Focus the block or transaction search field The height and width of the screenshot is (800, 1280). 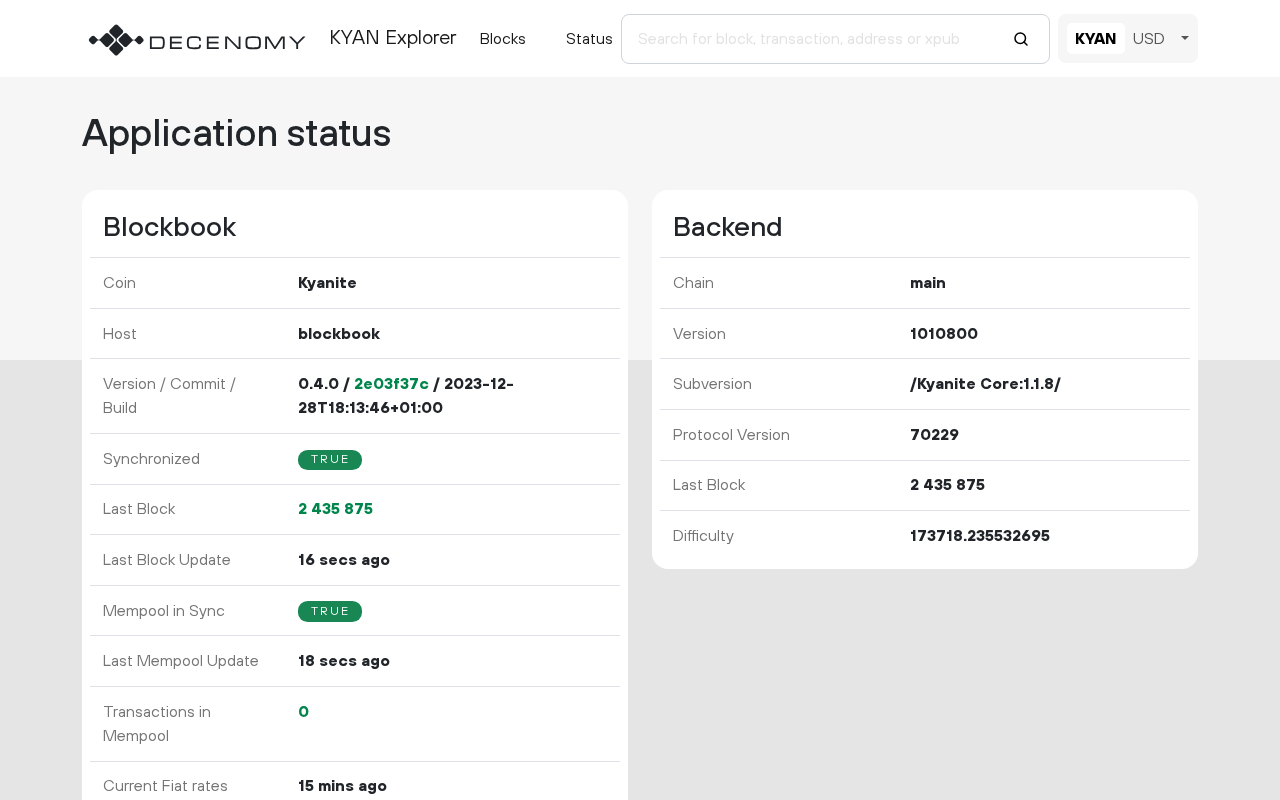(810, 39)
